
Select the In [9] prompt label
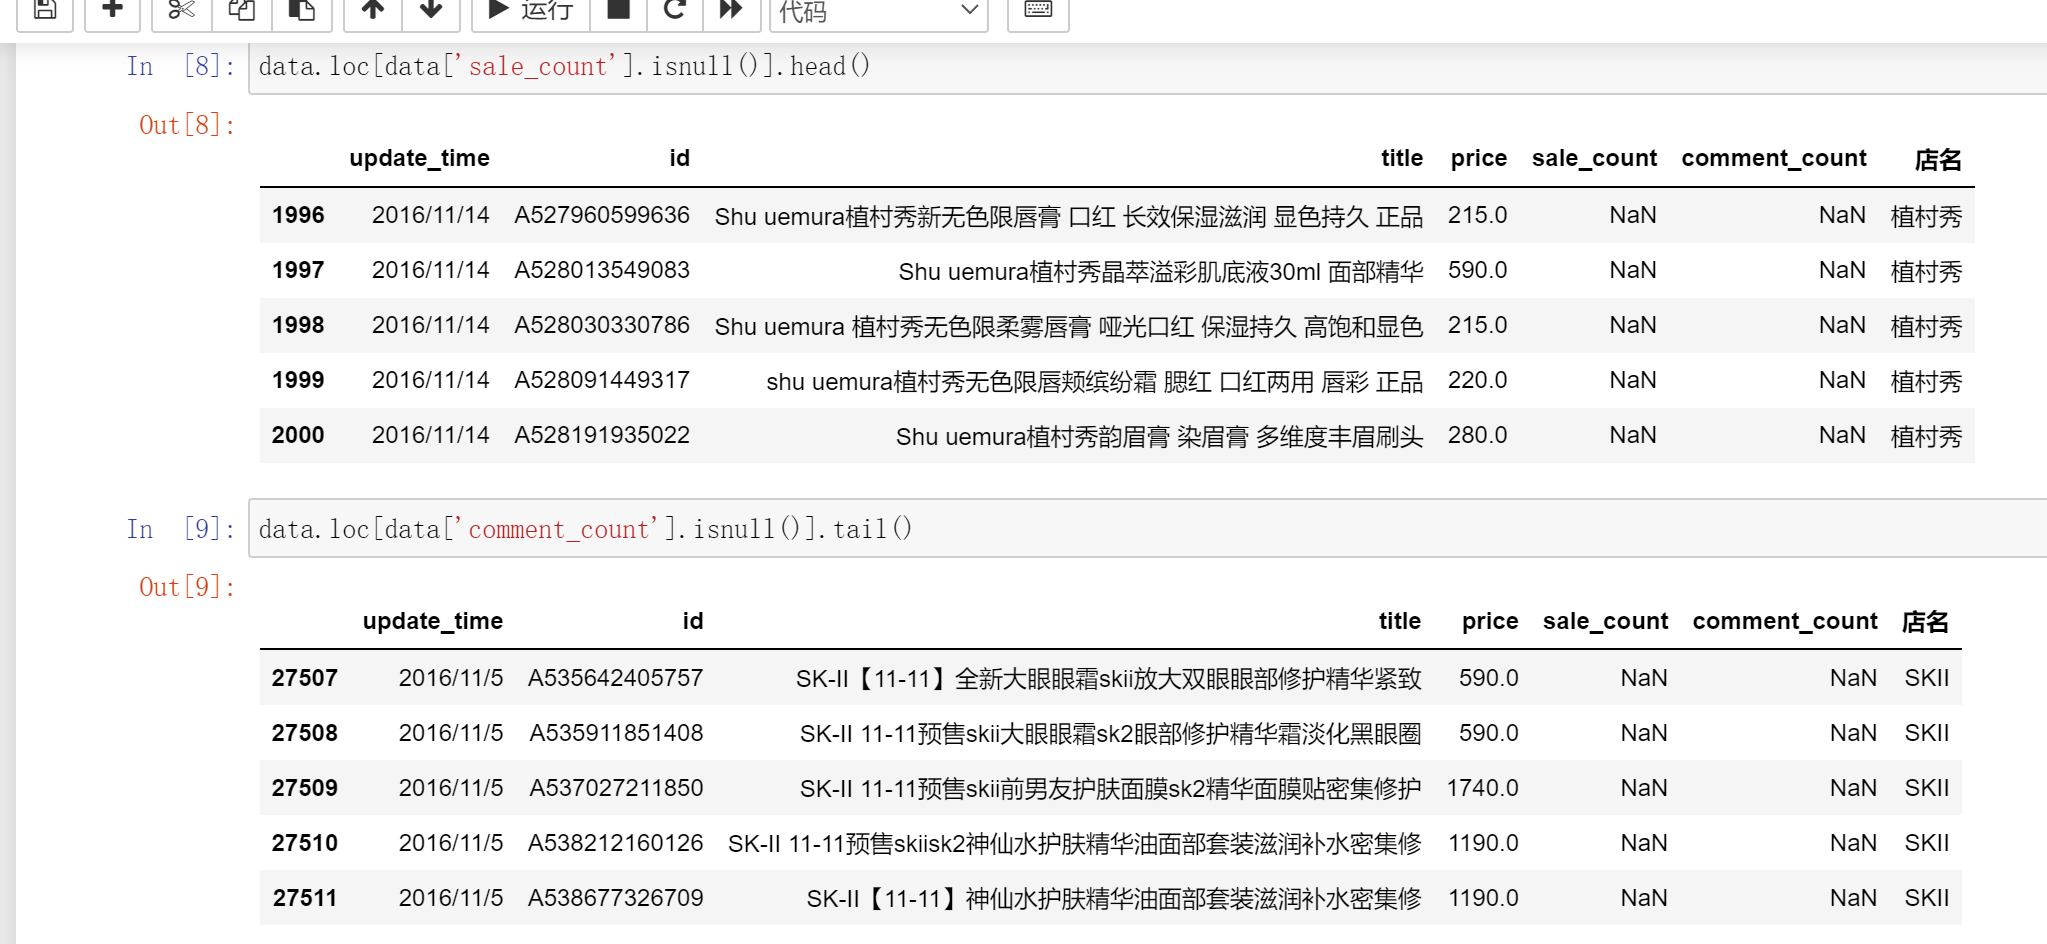pos(181,529)
